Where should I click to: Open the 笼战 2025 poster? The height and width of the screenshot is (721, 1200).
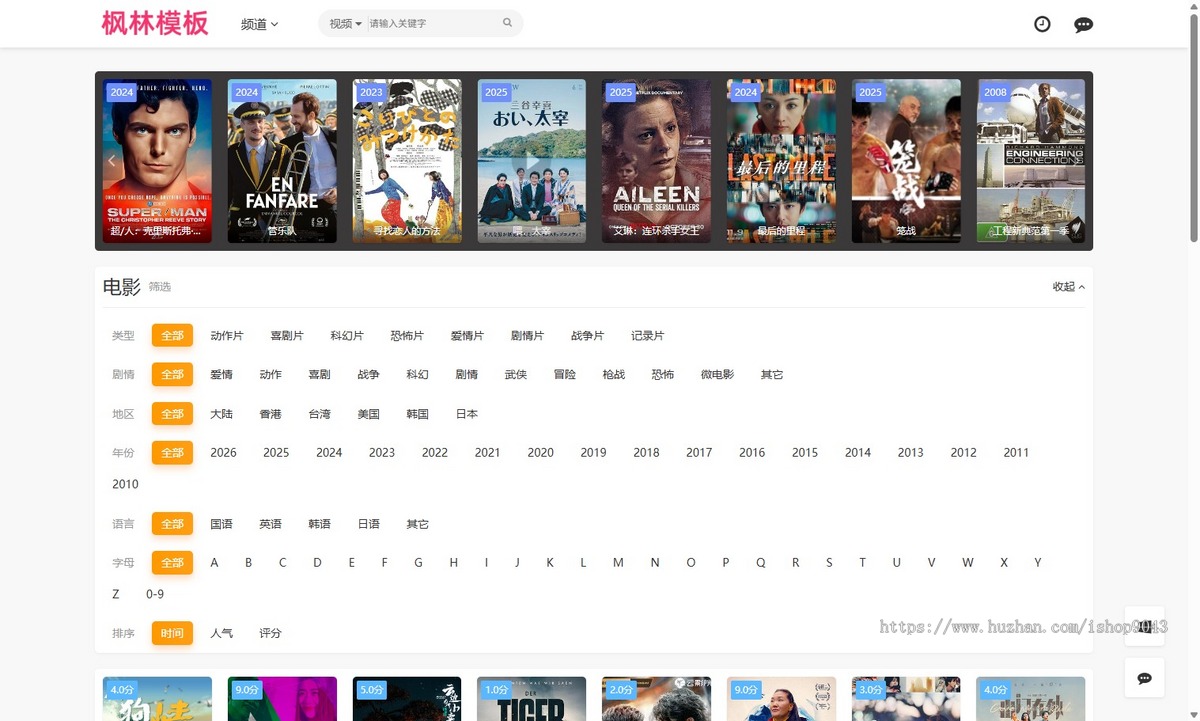click(906, 161)
